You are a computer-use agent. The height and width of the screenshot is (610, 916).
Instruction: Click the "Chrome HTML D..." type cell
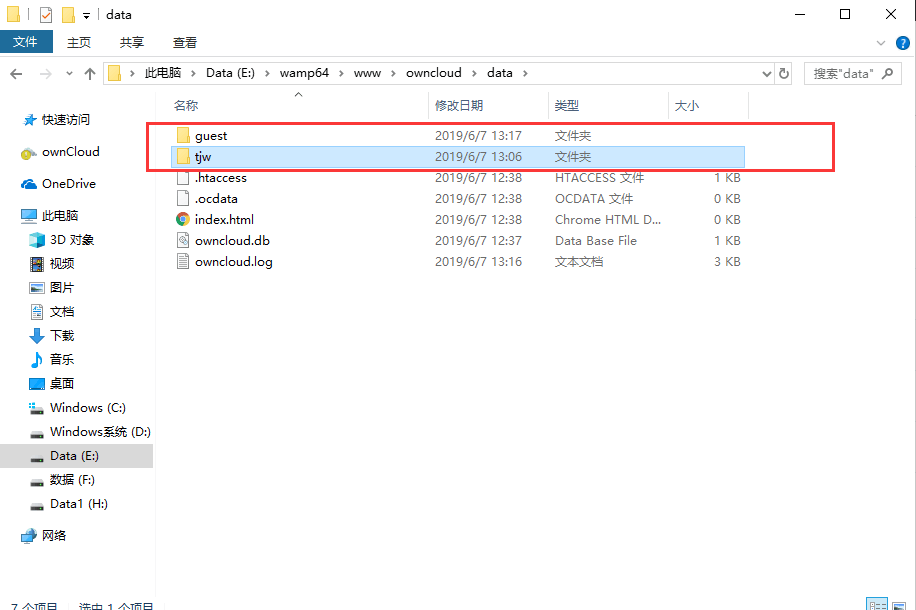608,220
